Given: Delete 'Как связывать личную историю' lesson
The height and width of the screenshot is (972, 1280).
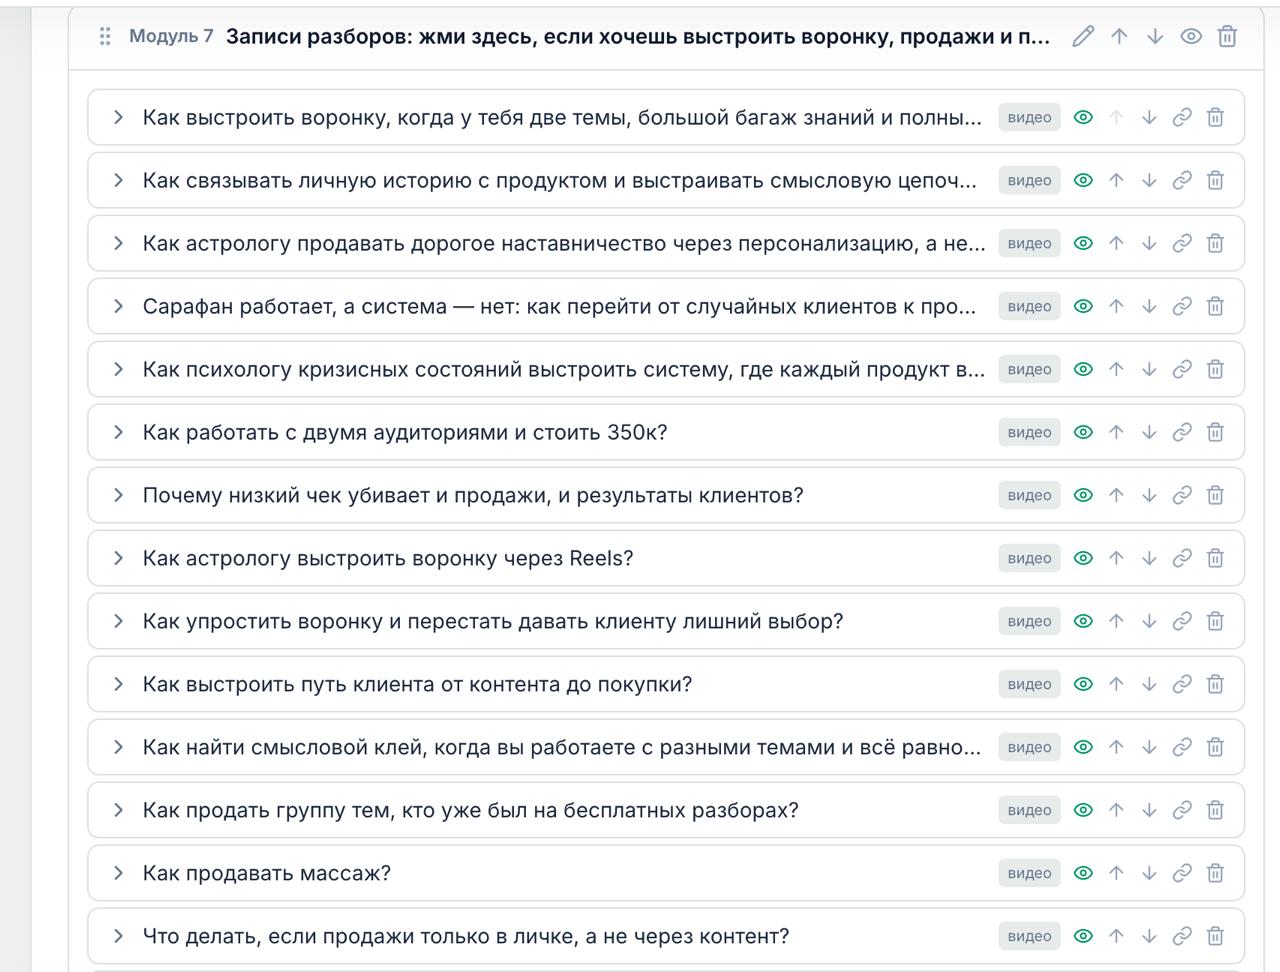Looking at the screenshot, I should (x=1215, y=180).
